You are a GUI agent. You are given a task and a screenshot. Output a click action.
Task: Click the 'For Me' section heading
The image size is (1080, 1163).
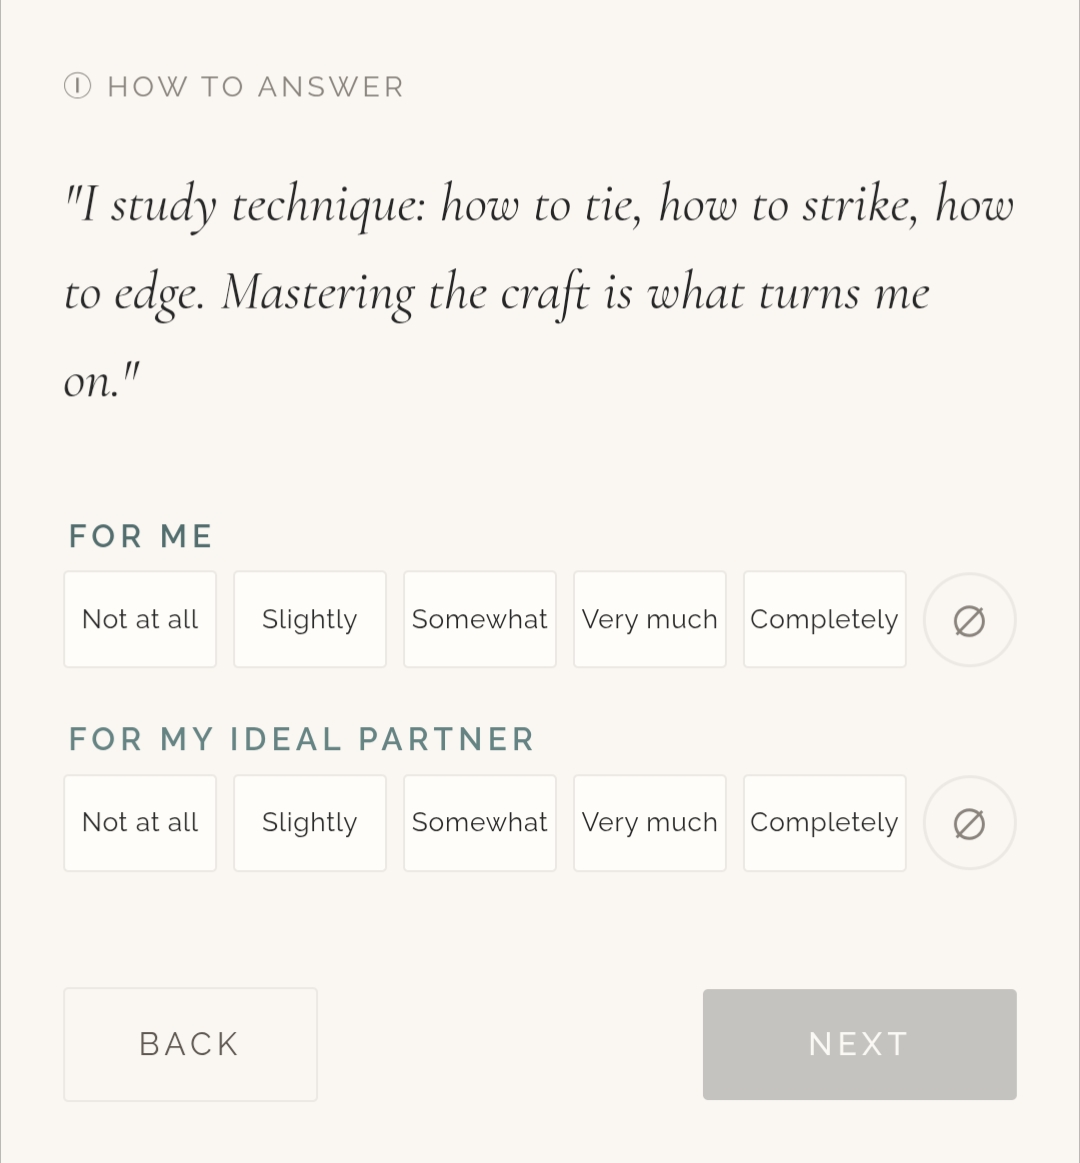click(141, 536)
